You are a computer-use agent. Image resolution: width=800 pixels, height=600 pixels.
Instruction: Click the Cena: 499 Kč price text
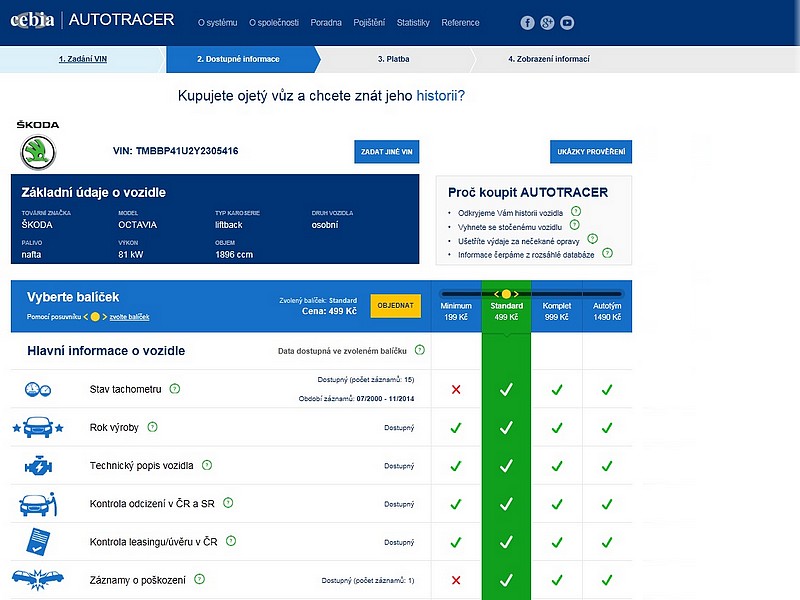pyautogui.click(x=329, y=311)
